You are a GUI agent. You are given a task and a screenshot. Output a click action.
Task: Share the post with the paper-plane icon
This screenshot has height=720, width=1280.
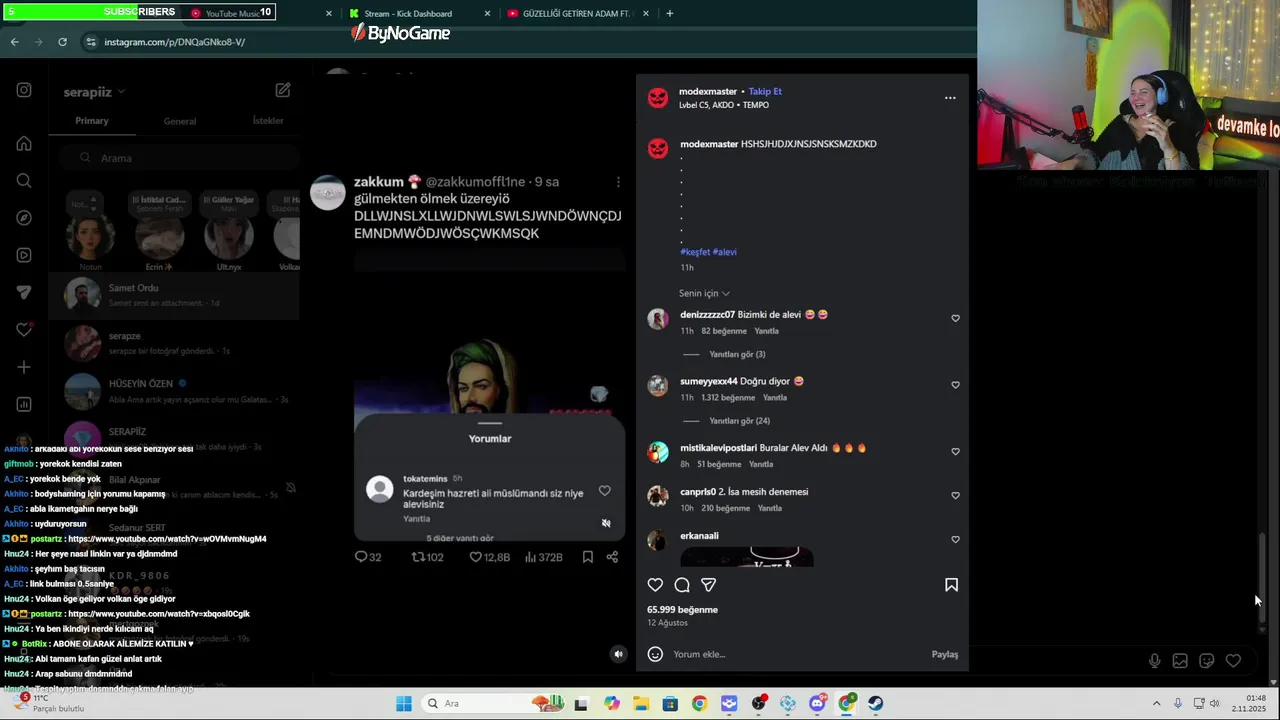pos(708,585)
